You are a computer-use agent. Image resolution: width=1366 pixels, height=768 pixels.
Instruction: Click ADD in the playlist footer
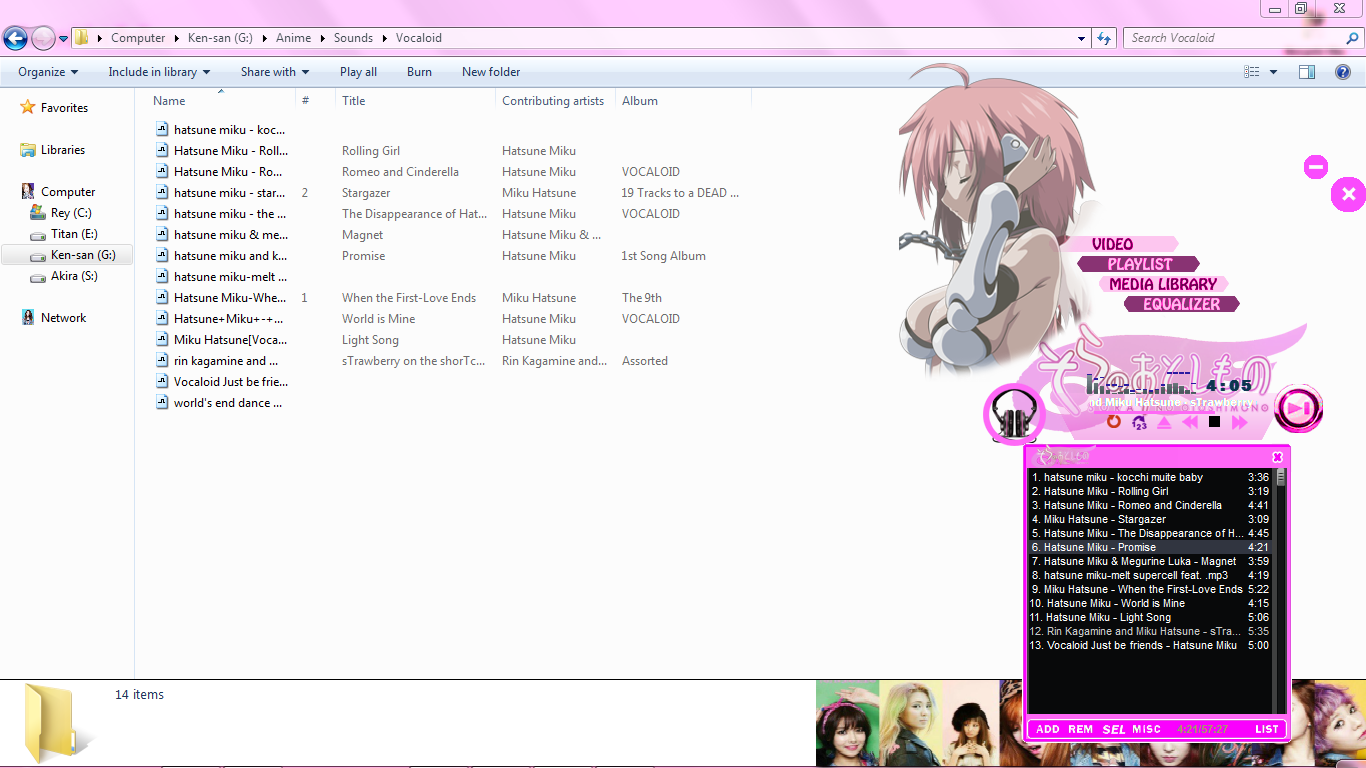[1048, 729]
